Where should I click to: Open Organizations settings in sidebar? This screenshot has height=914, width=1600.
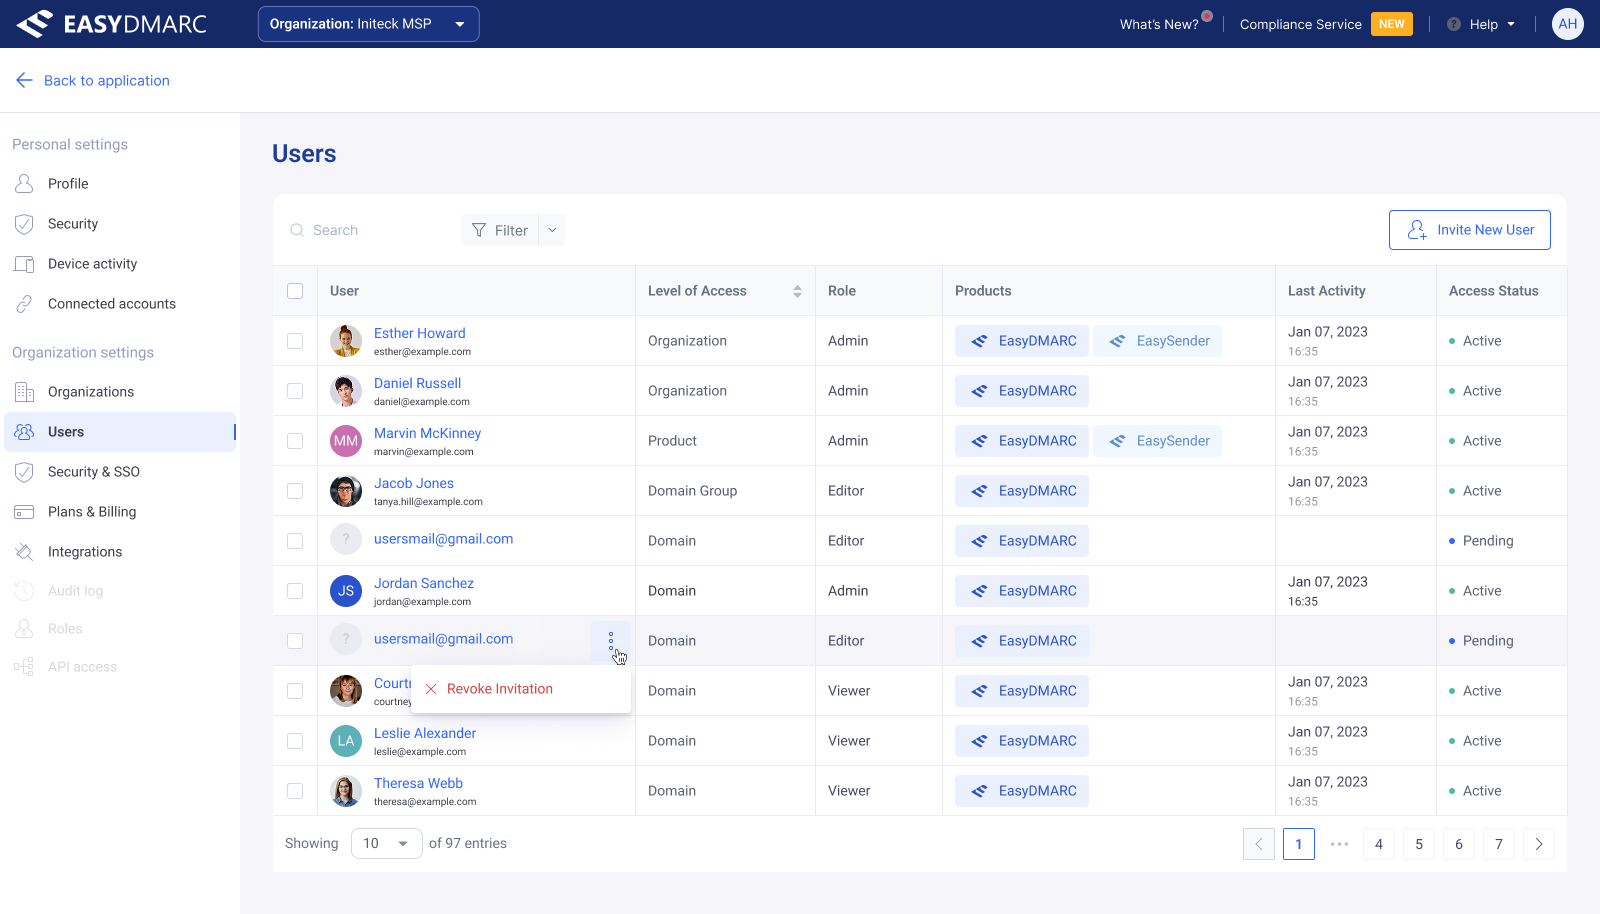[x=120, y=392]
